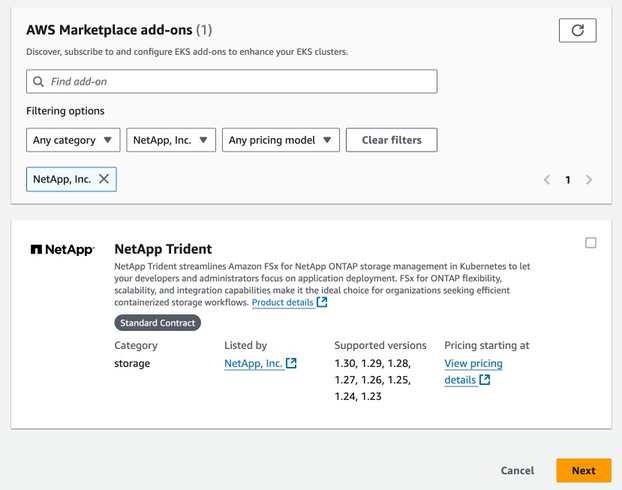The width and height of the screenshot is (622, 490).
Task: Open the NetApp, Inc. listed-by link
Action: (253, 363)
